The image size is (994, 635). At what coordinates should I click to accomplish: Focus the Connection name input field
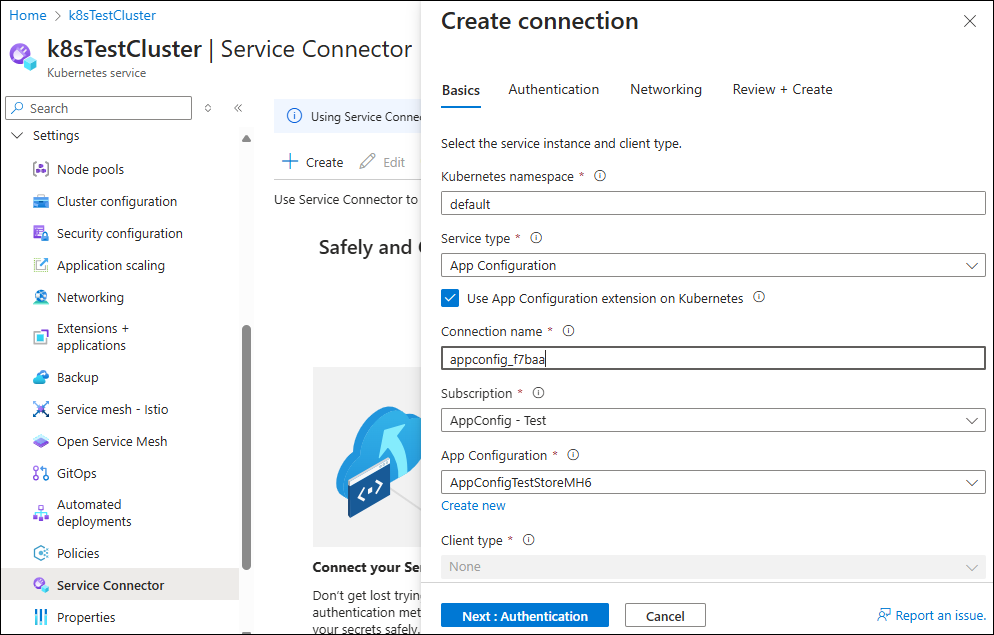tap(713, 359)
